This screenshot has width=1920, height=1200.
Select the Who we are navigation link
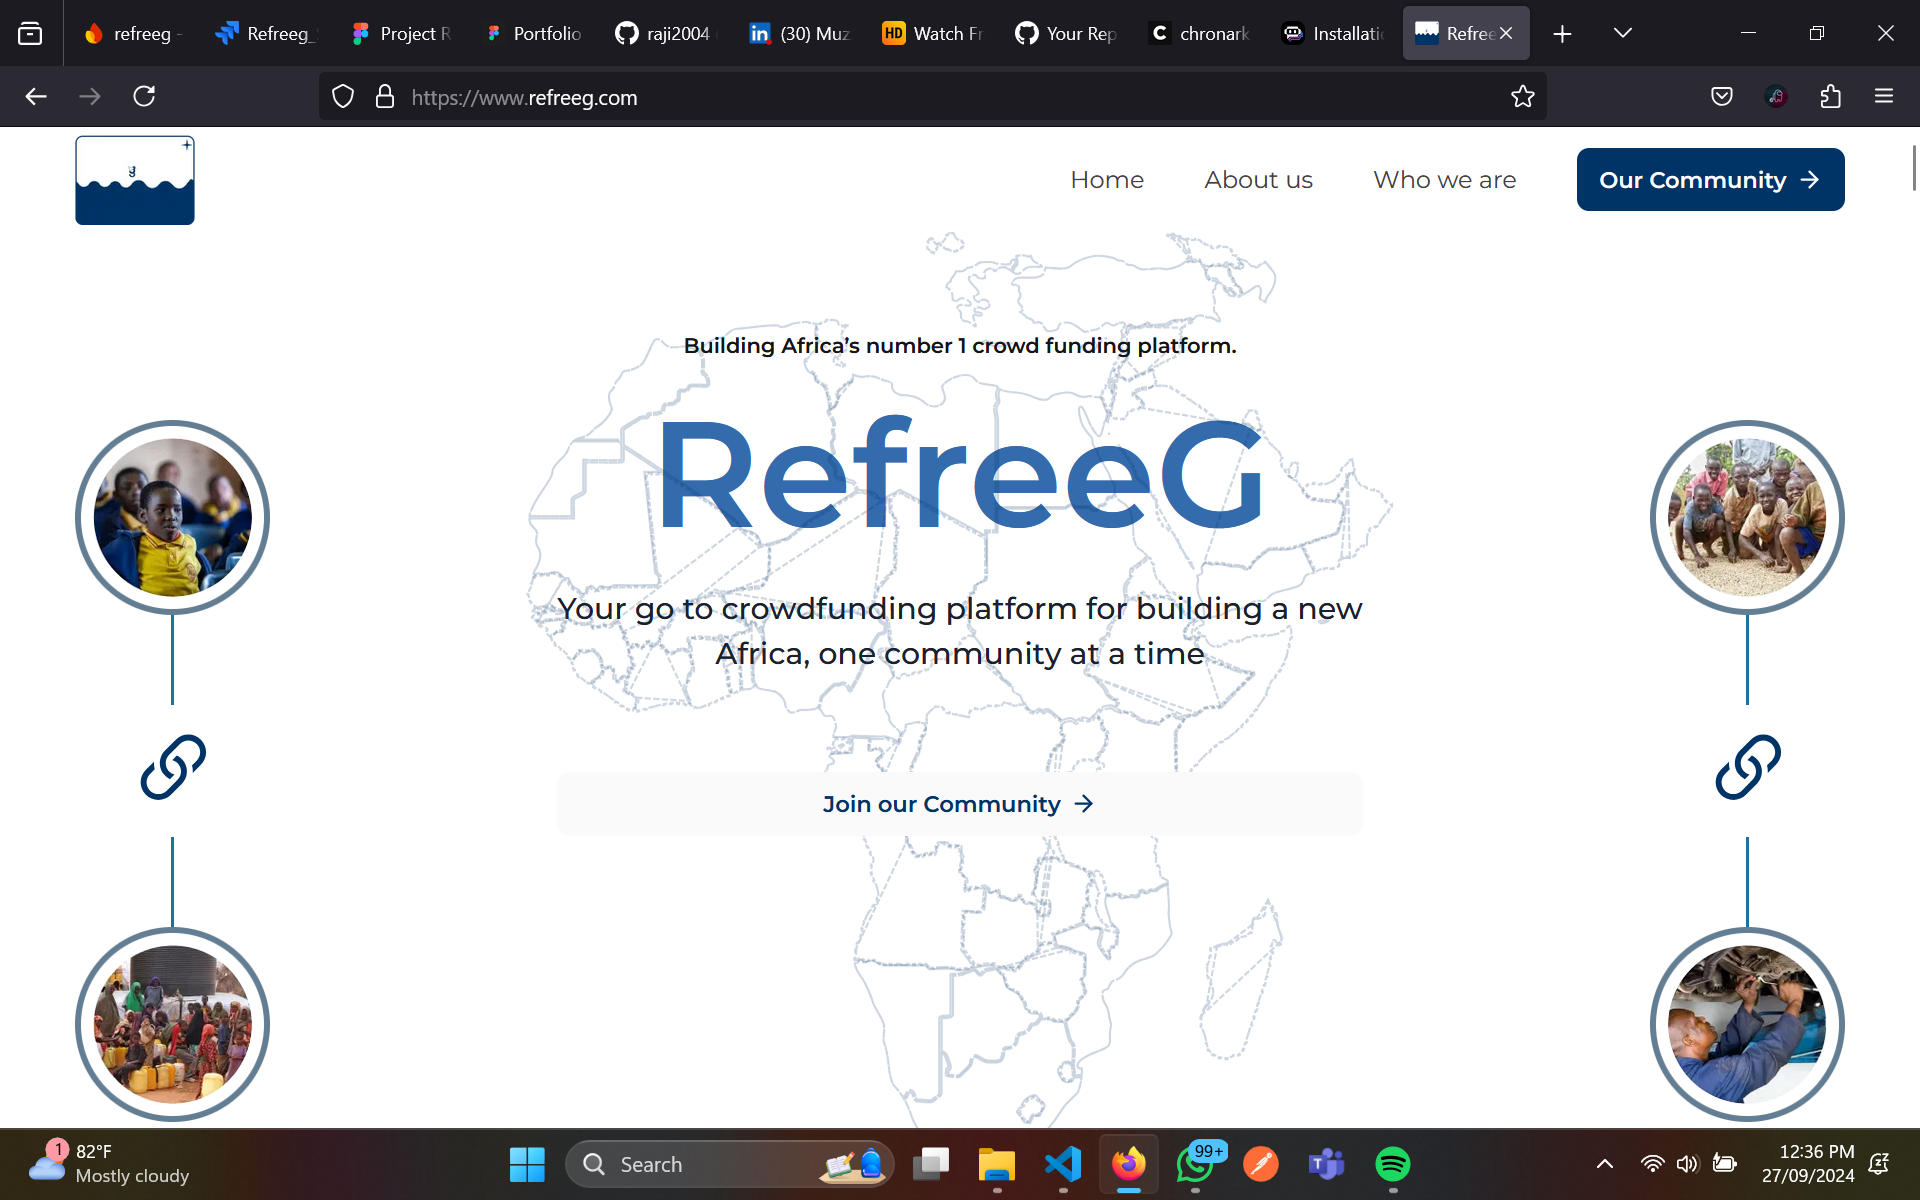click(x=1444, y=178)
